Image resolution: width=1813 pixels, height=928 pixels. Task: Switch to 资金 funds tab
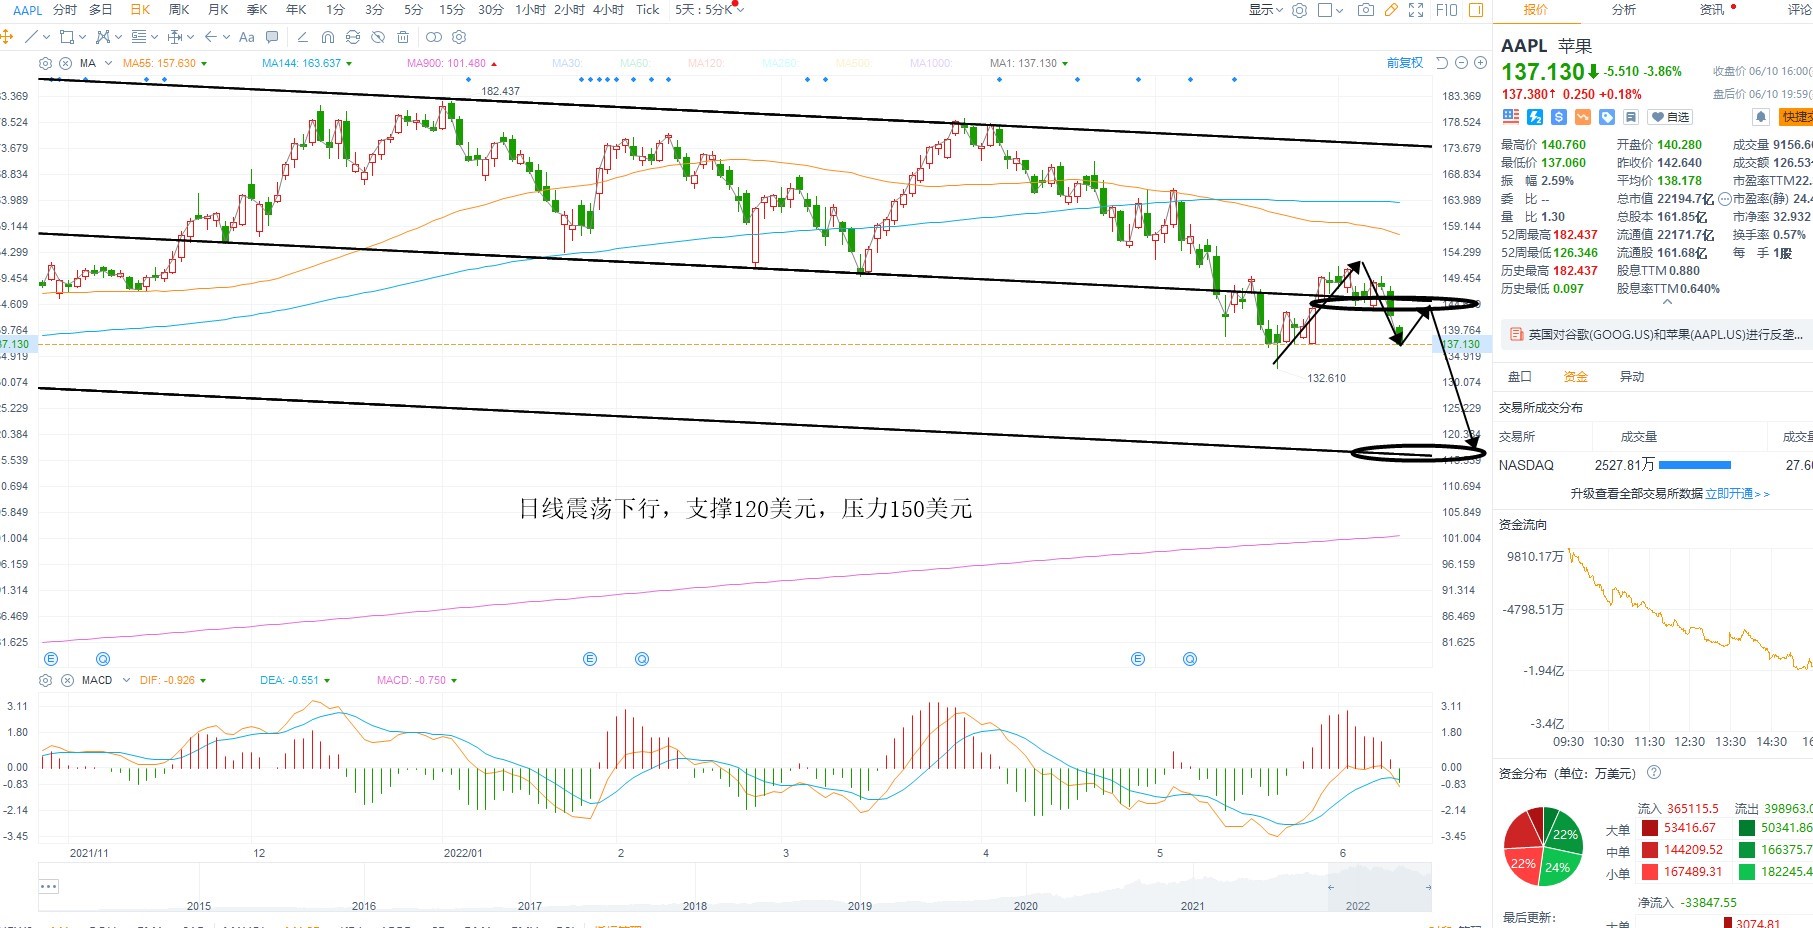point(1575,377)
